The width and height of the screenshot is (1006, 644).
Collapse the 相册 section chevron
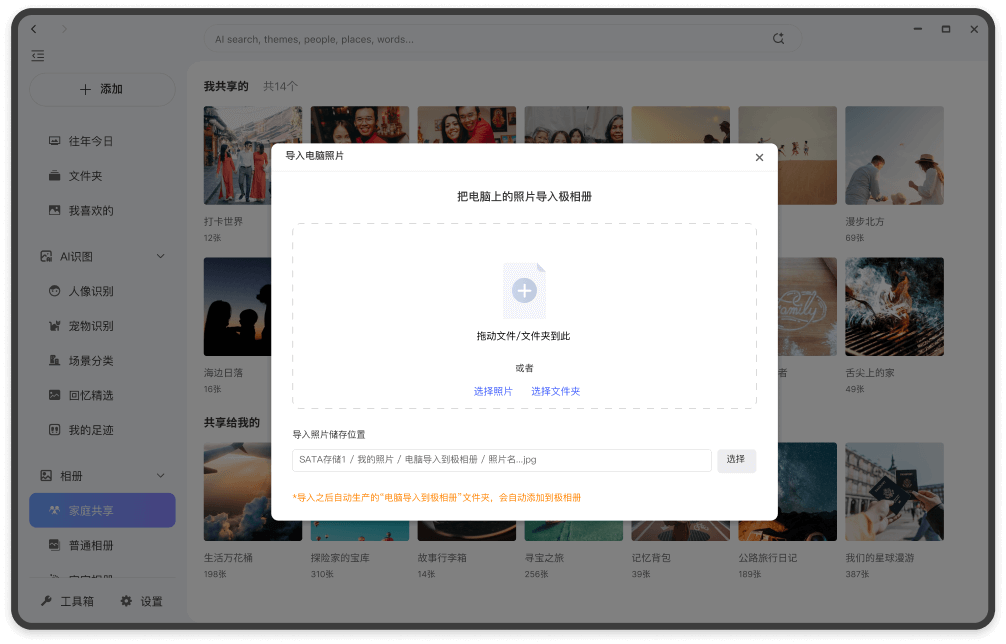point(160,476)
